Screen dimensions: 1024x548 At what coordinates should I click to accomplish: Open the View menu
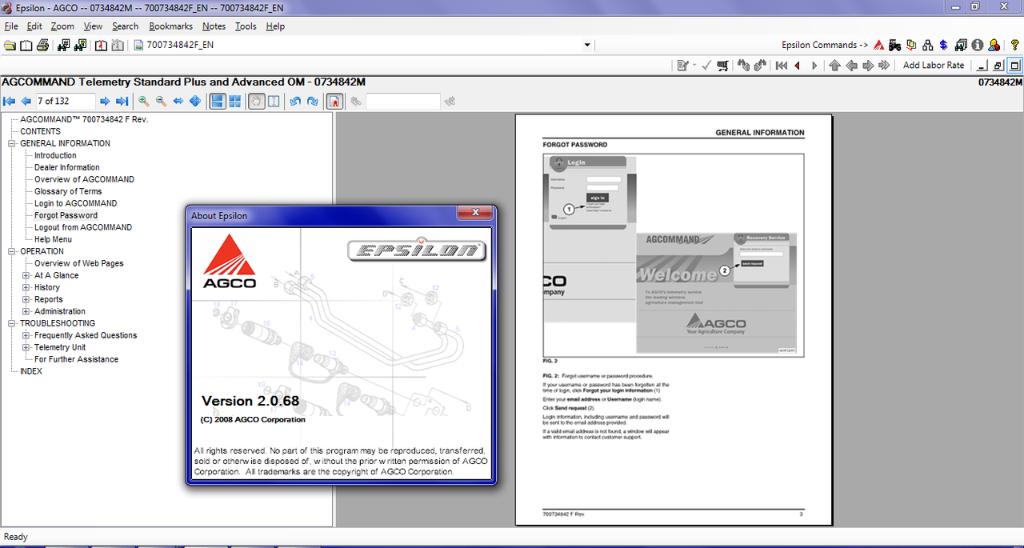point(93,27)
